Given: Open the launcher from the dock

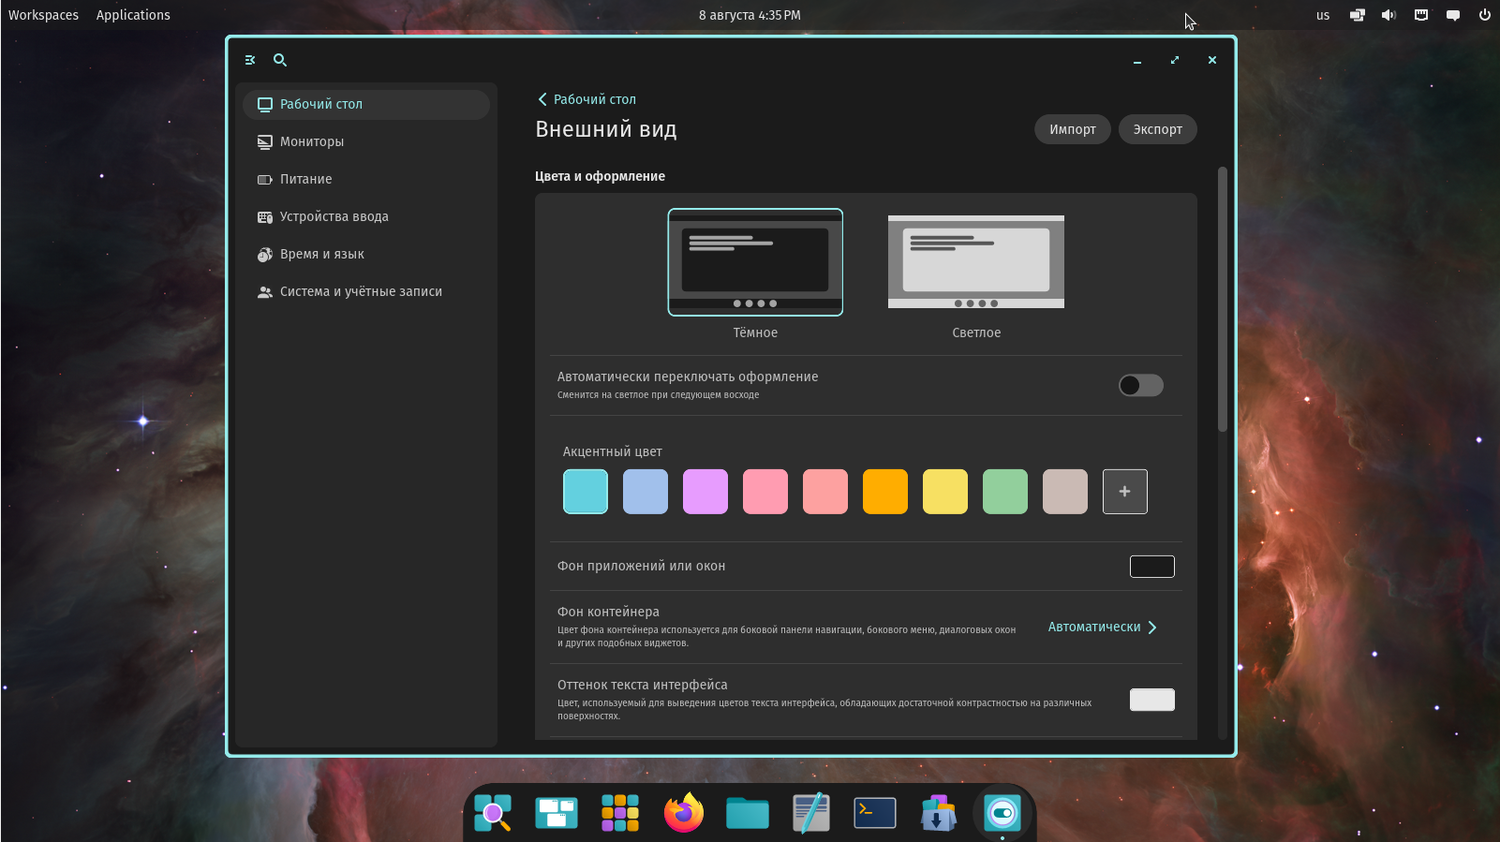Looking at the screenshot, I should 493,813.
